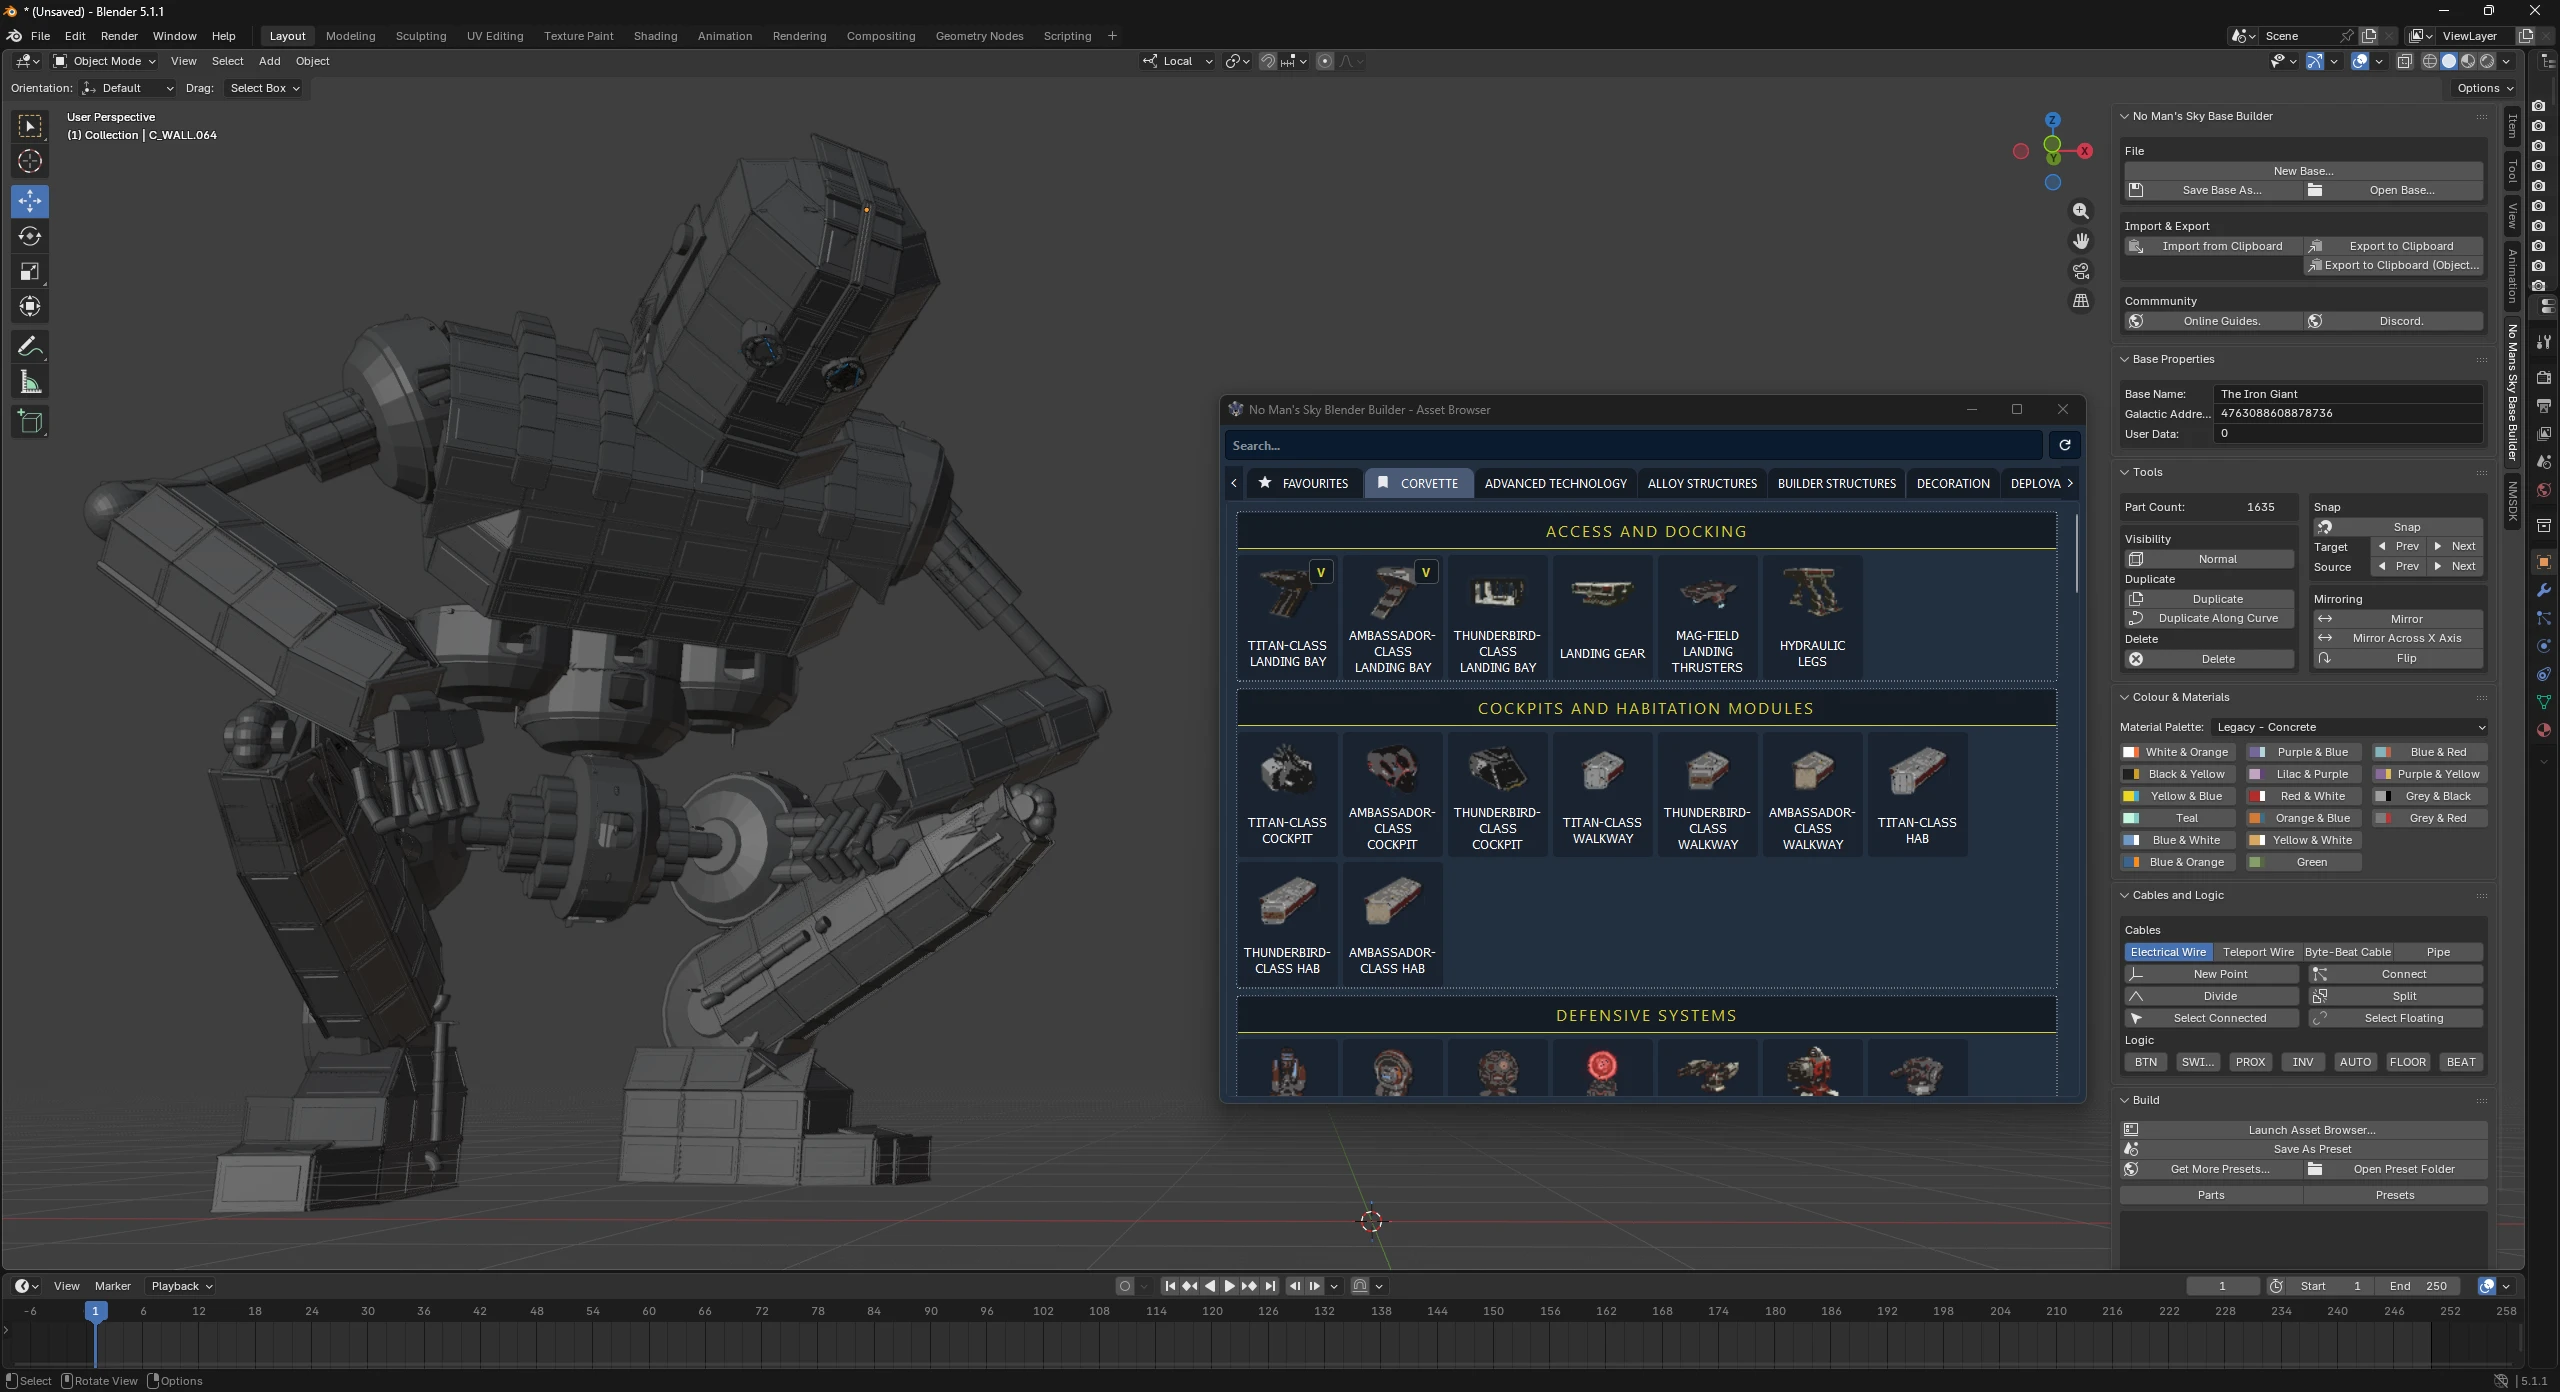Toggle proportional editing in the header
Screen dimensions: 2560x1392
click(x=1325, y=61)
